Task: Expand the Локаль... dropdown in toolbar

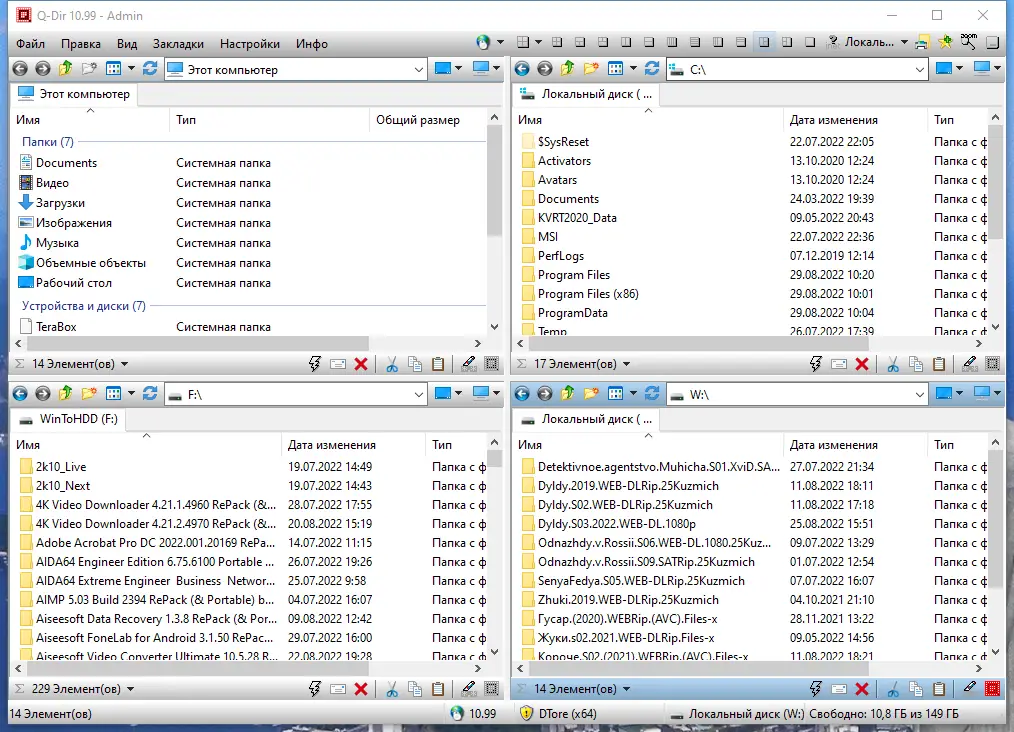Action: 904,43
